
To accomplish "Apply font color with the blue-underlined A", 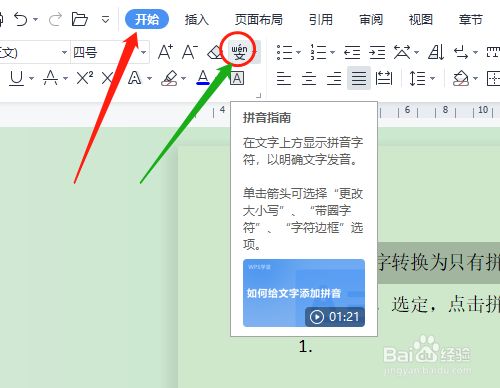I will click(203, 78).
